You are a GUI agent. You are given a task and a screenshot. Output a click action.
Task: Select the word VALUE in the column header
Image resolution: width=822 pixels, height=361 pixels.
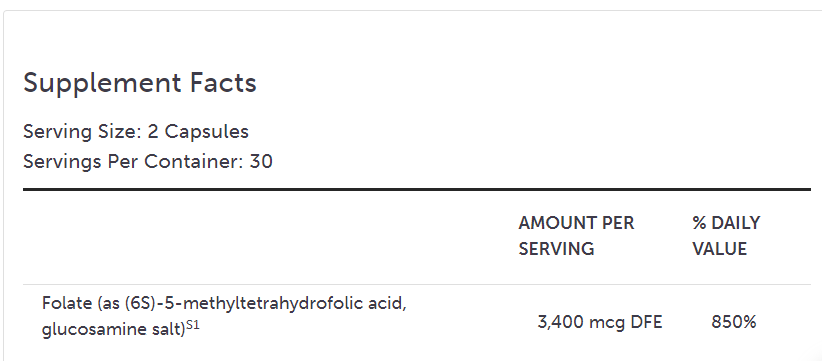click(x=719, y=249)
